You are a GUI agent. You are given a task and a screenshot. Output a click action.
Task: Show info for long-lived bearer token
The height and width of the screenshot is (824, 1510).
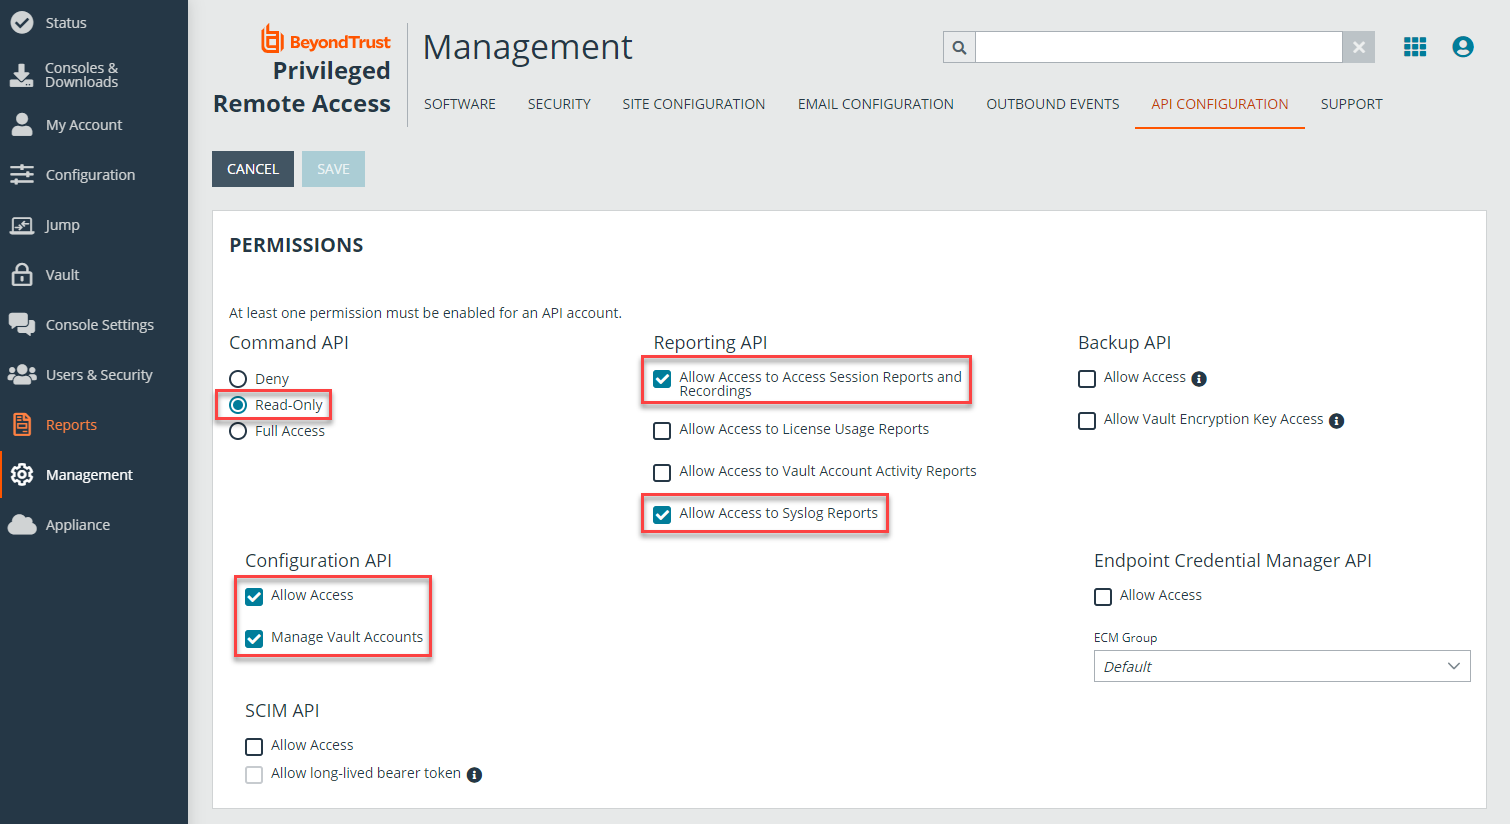coord(475,775)
